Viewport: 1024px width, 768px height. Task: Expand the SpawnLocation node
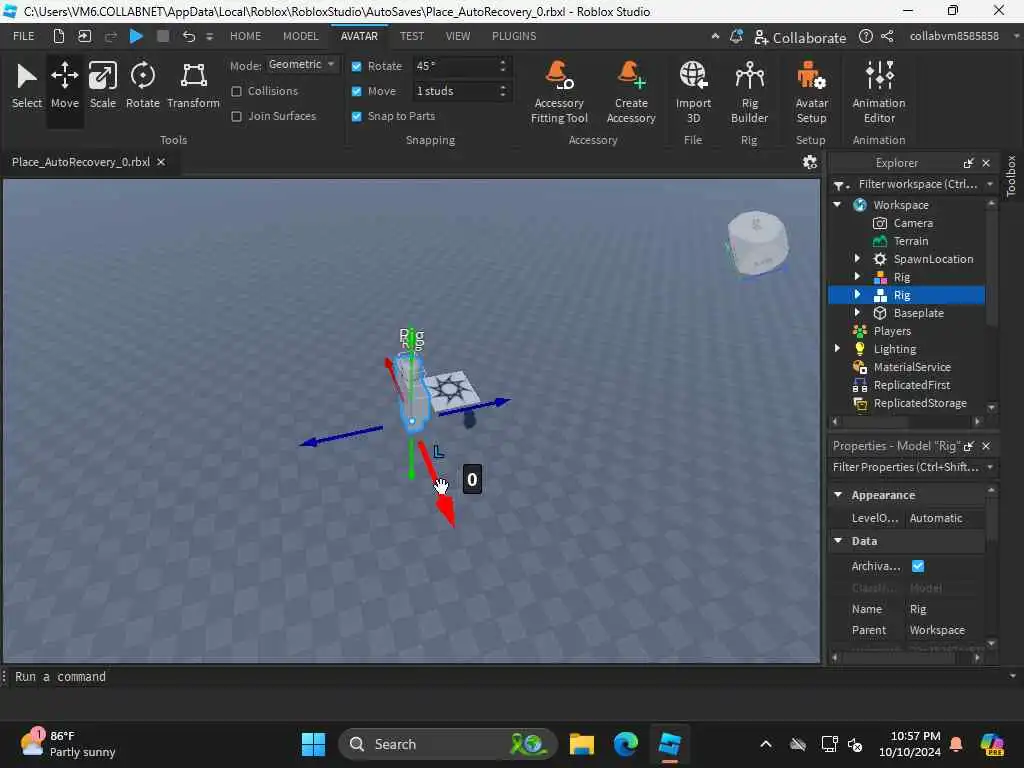pos(857,259)
